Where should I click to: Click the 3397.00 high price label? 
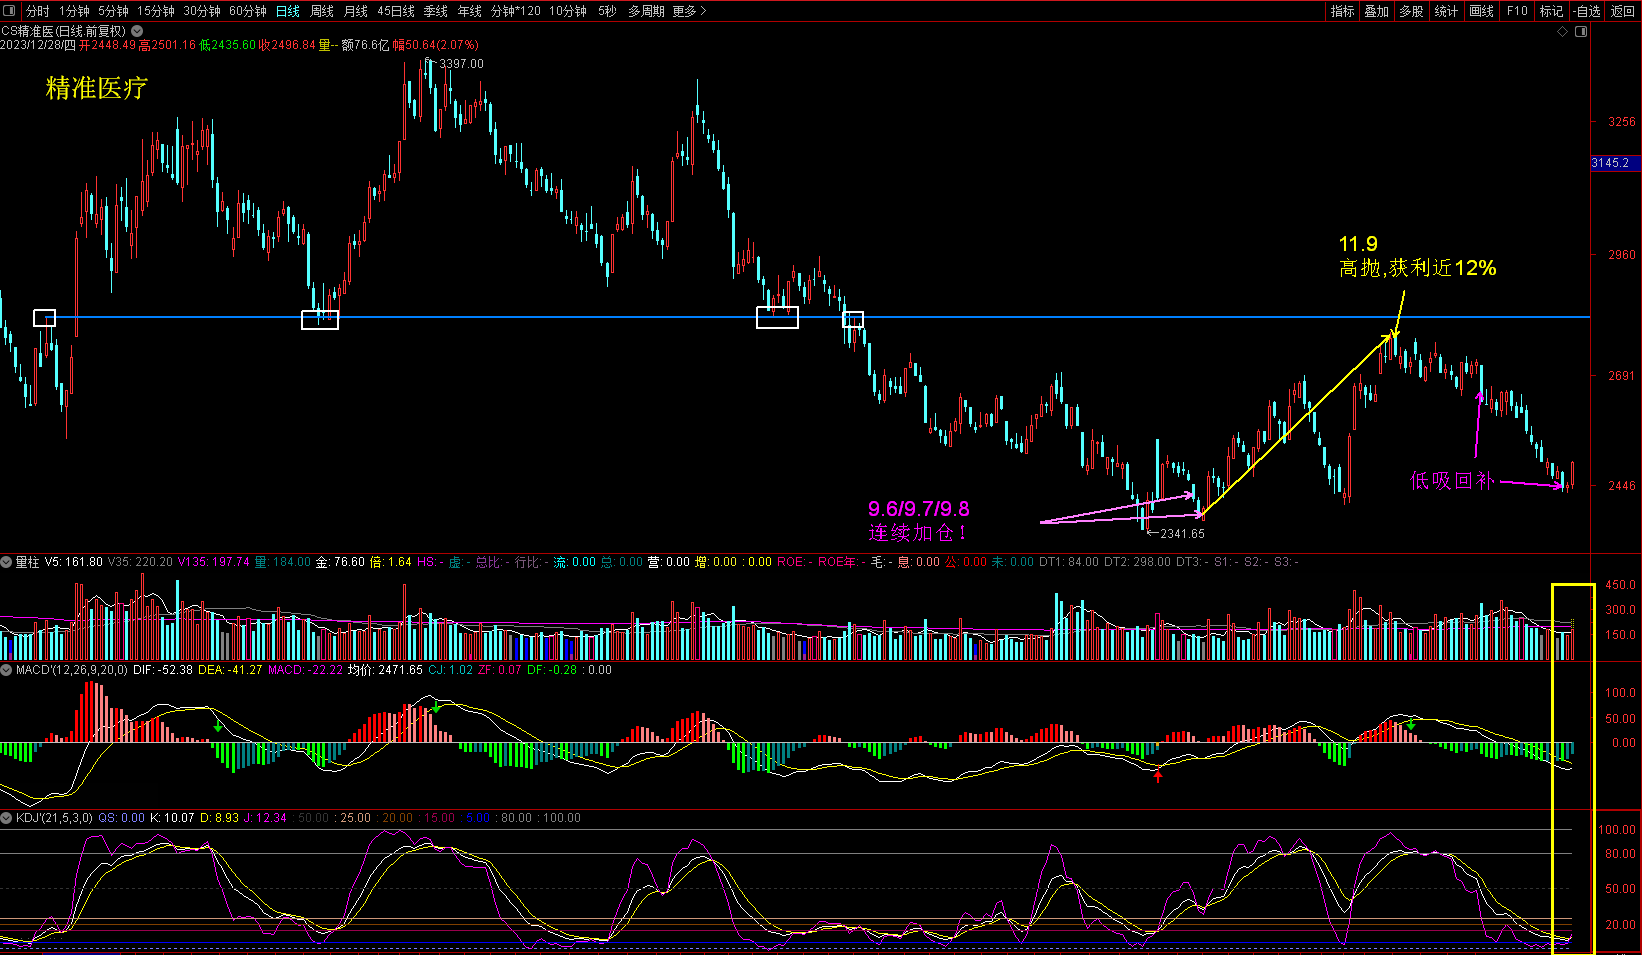461,64
